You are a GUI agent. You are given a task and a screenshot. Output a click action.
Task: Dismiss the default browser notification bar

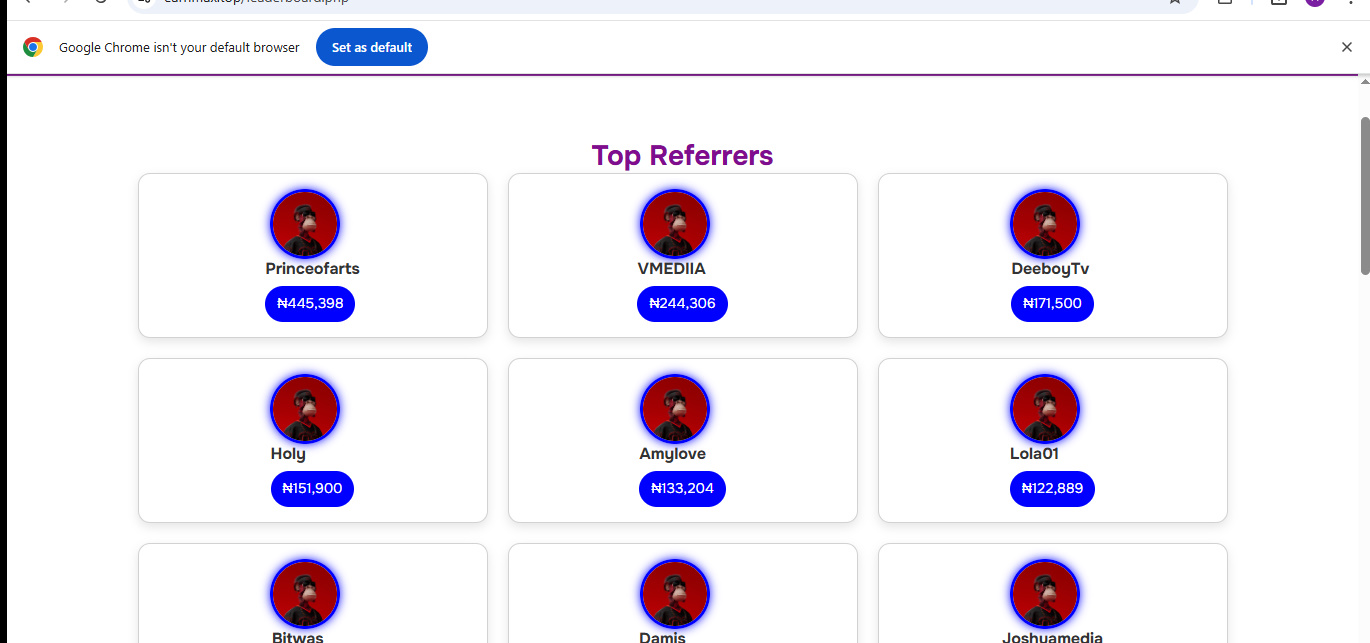(x=1347, y=47)
